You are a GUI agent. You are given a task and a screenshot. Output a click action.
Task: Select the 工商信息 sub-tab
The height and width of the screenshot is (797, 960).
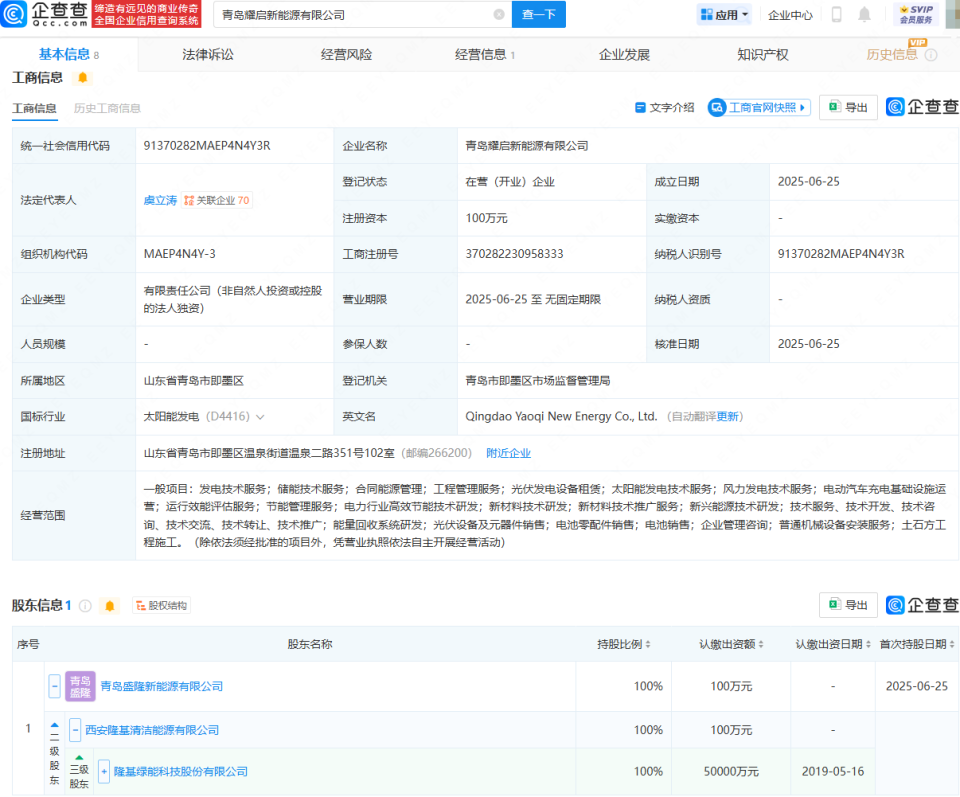[34, 108]
